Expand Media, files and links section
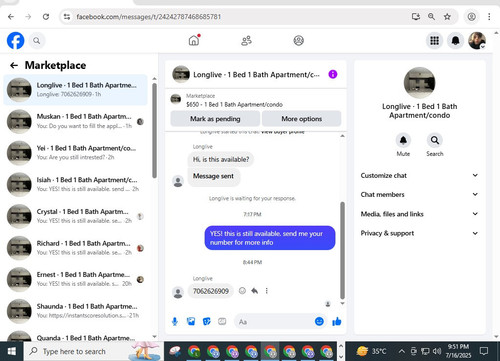 pyautogui.click(x=419, y=214)
